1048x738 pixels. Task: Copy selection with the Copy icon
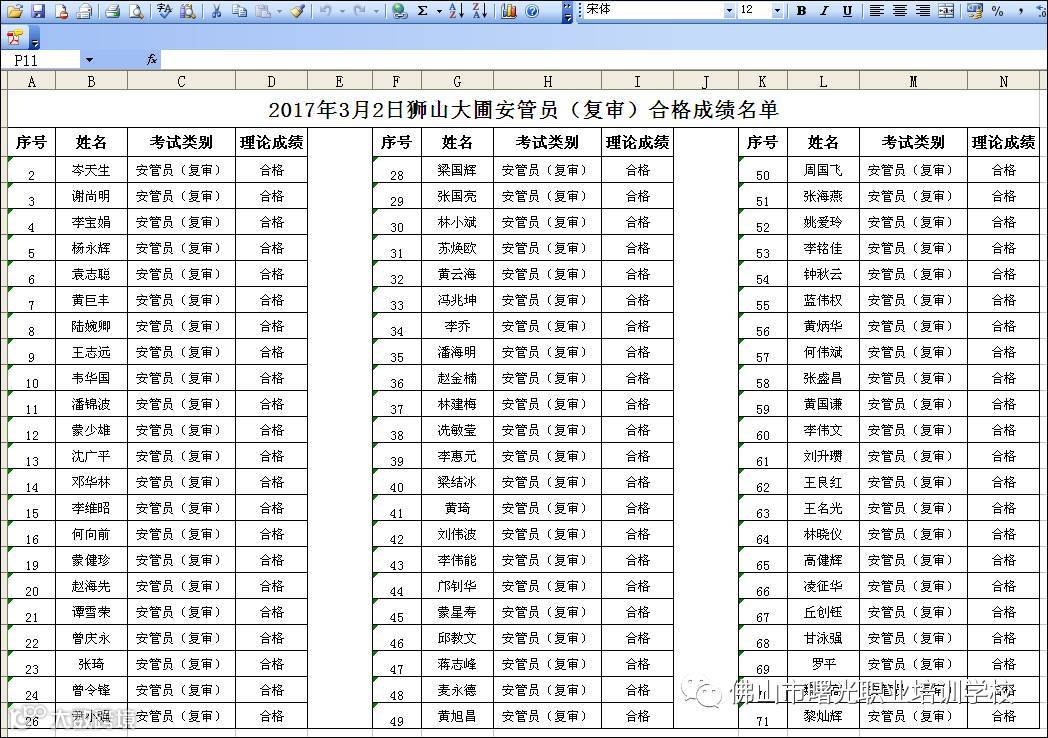pyautogui.click(x=239, y=11)
